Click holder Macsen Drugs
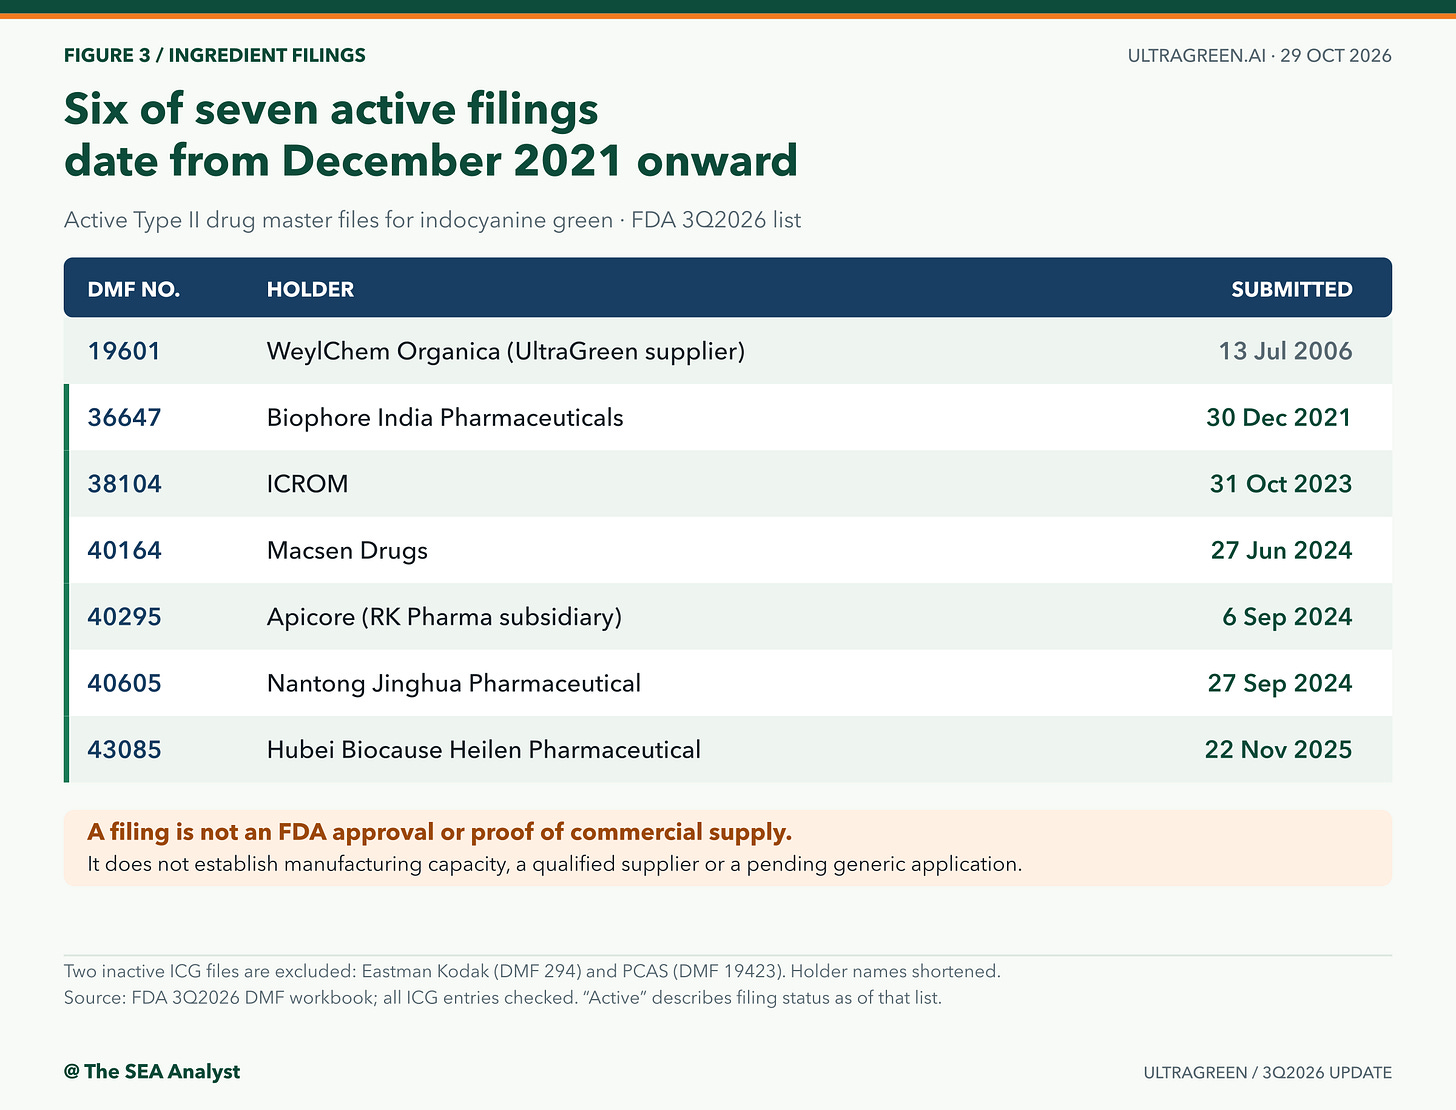The image size is (1456, 1110). [x=347, y=551]
